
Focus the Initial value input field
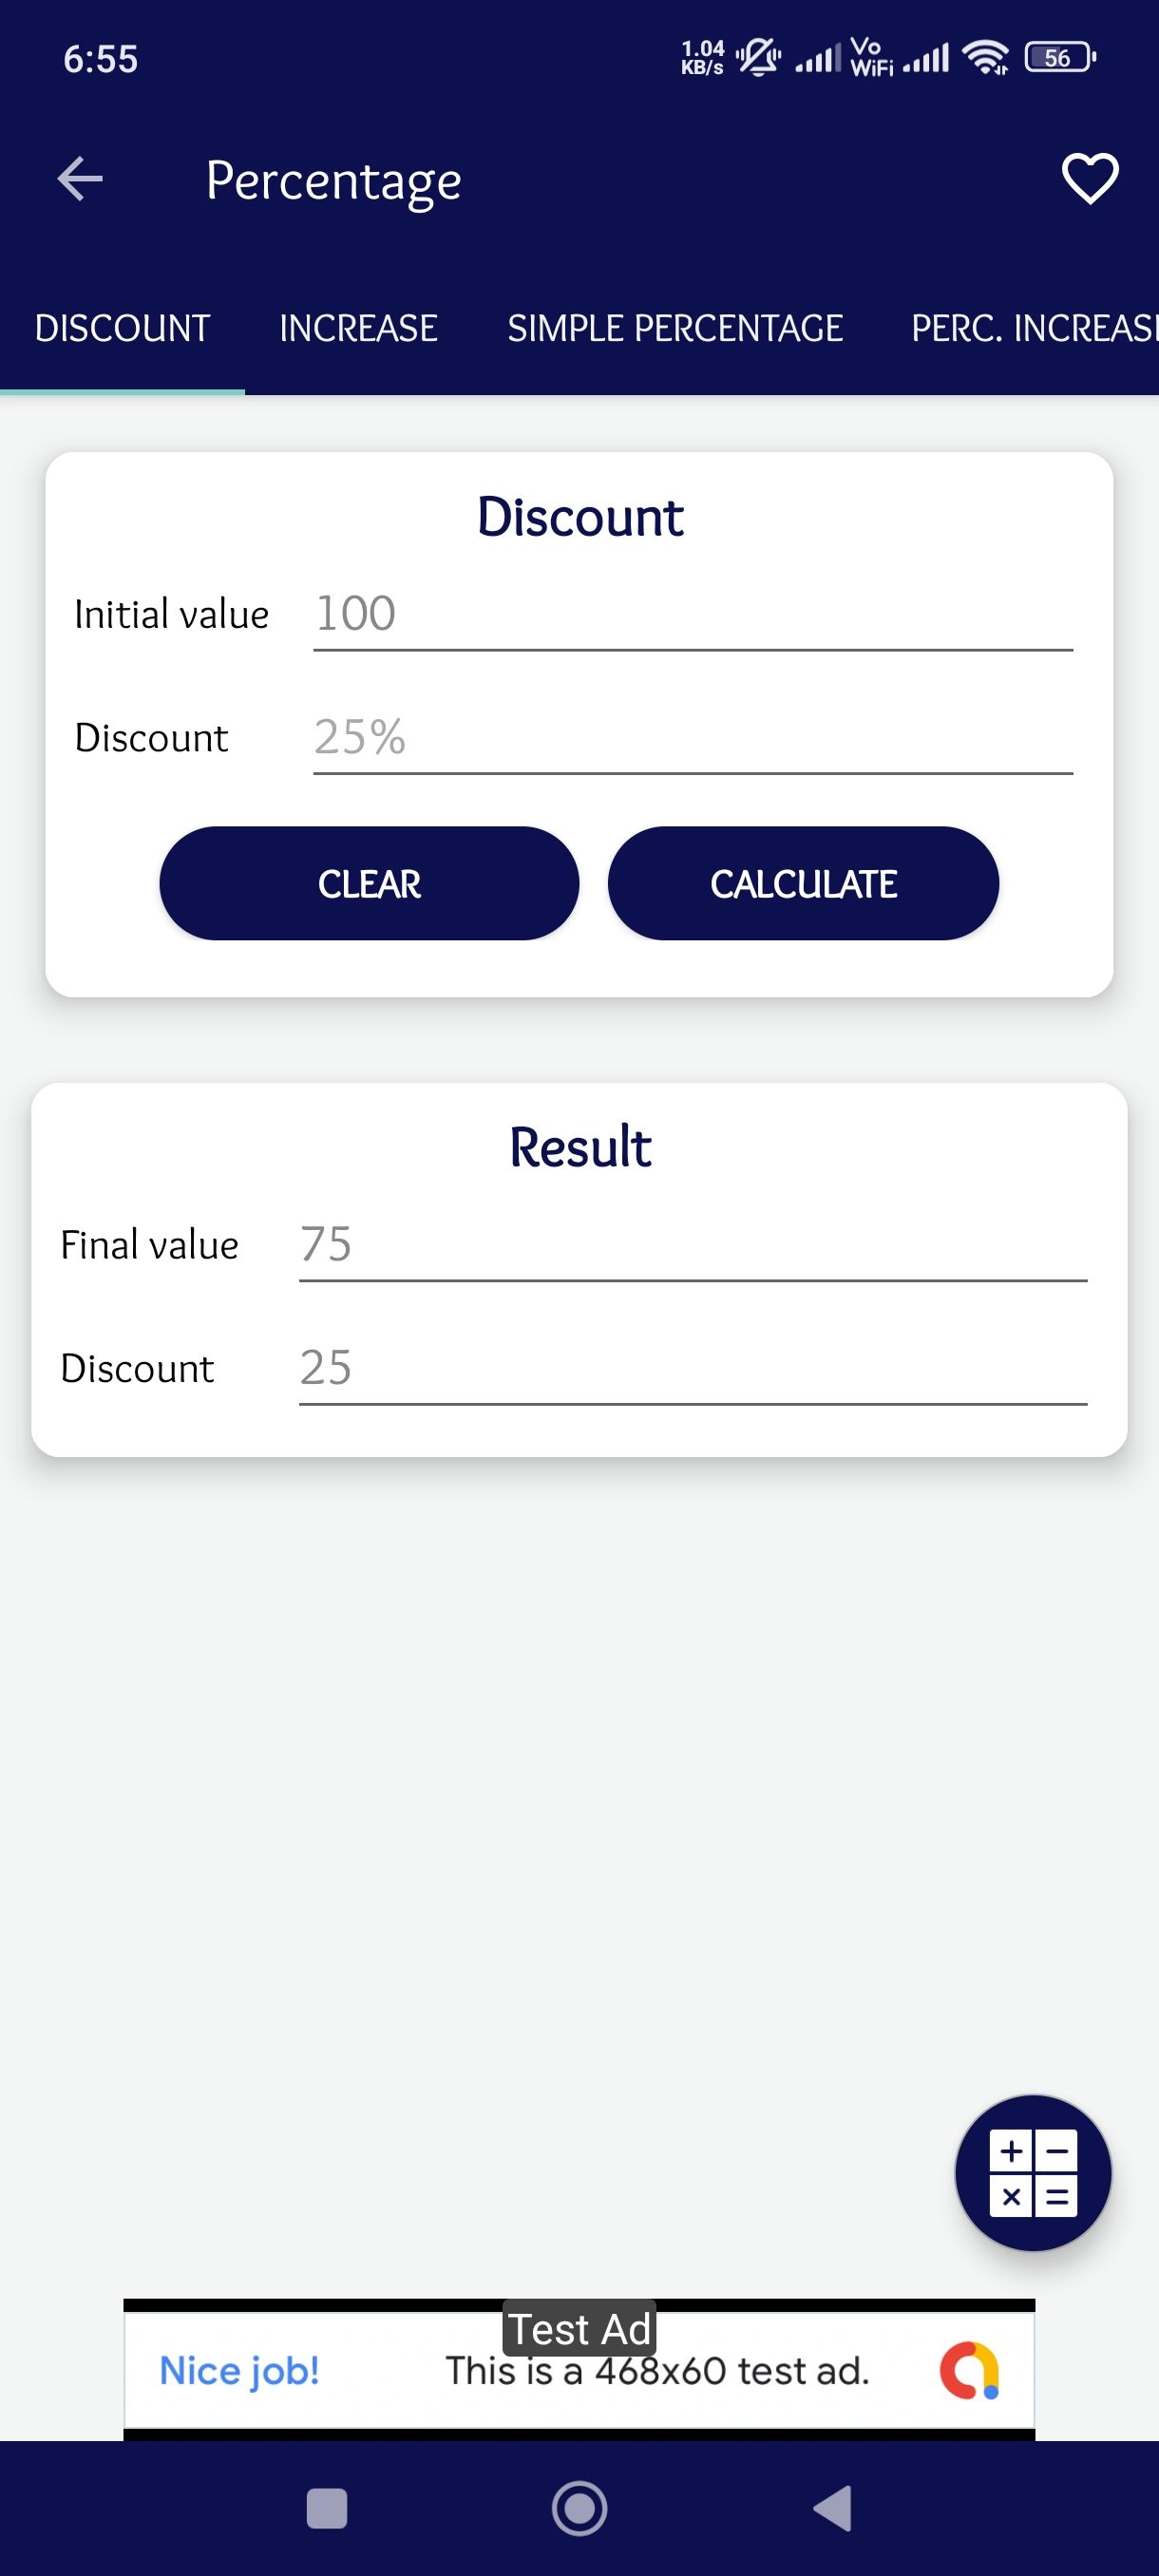pos(692,614)
